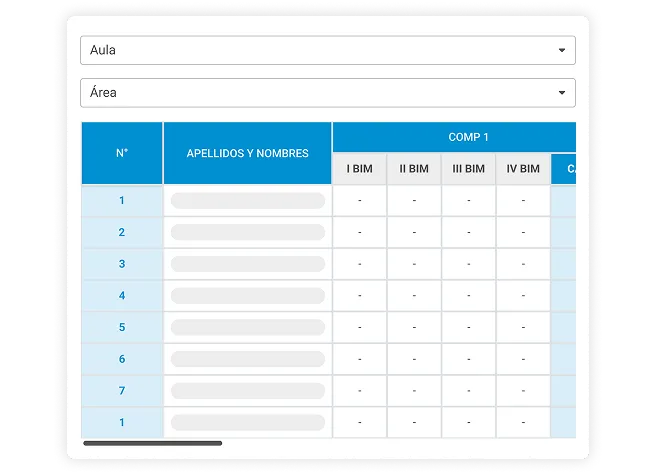Click row number 2
The height and width of the screenshot is (475, 656).
(x=122, y=232)
